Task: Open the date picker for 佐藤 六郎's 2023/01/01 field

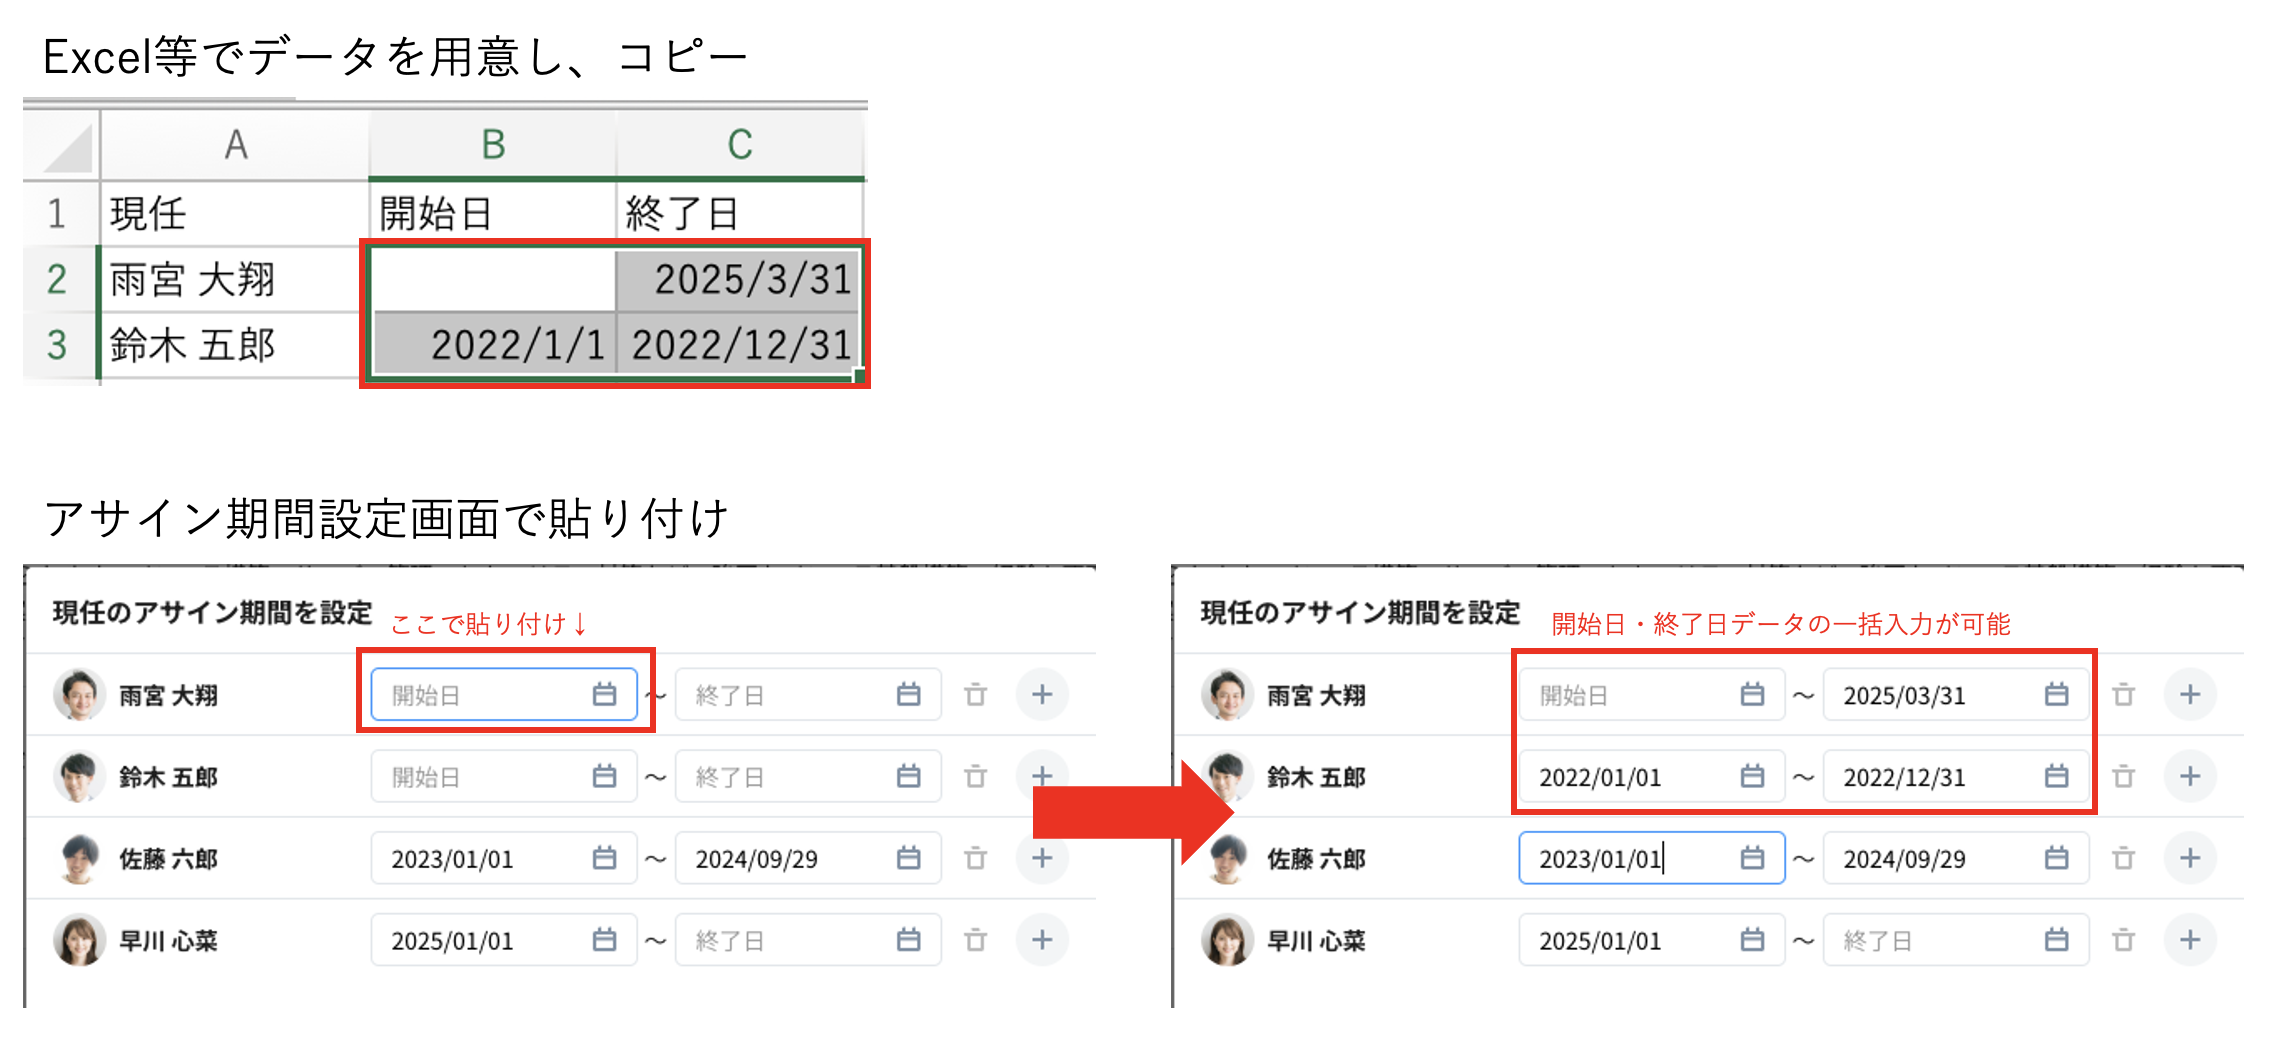Action: pos(602,858)
